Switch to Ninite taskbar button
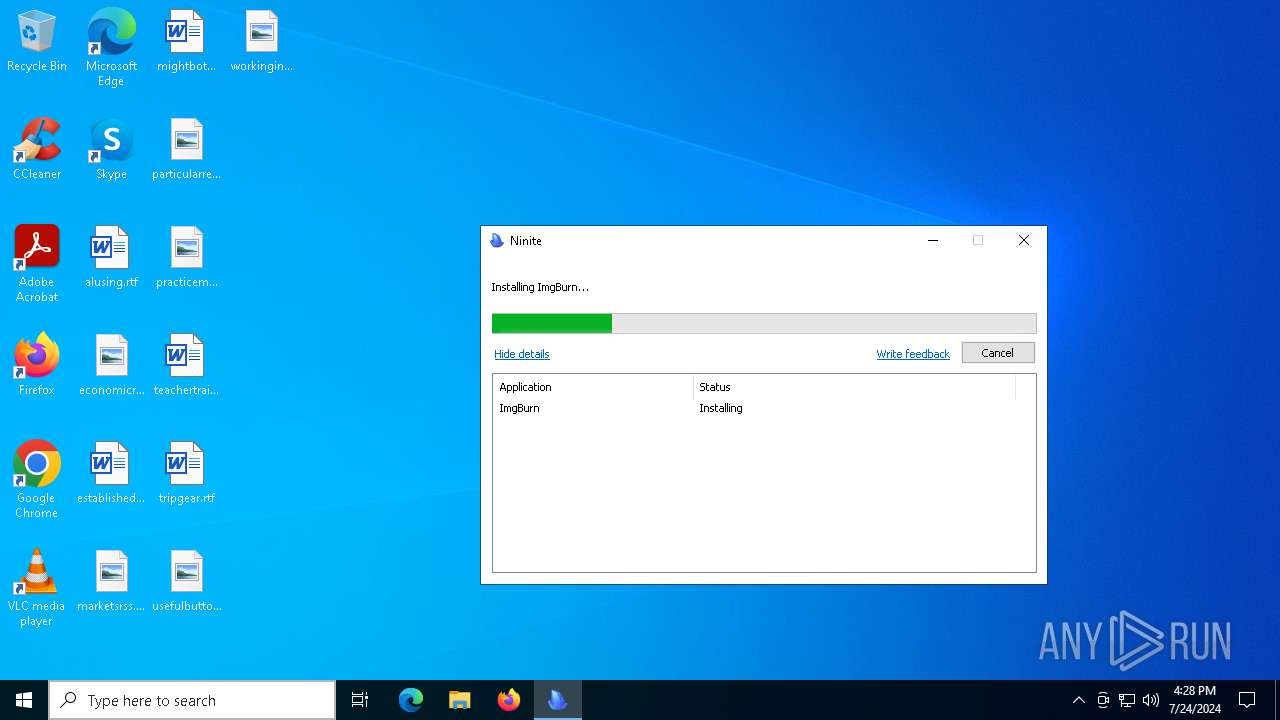This screenshot has height=720, width=1280. 558,700
